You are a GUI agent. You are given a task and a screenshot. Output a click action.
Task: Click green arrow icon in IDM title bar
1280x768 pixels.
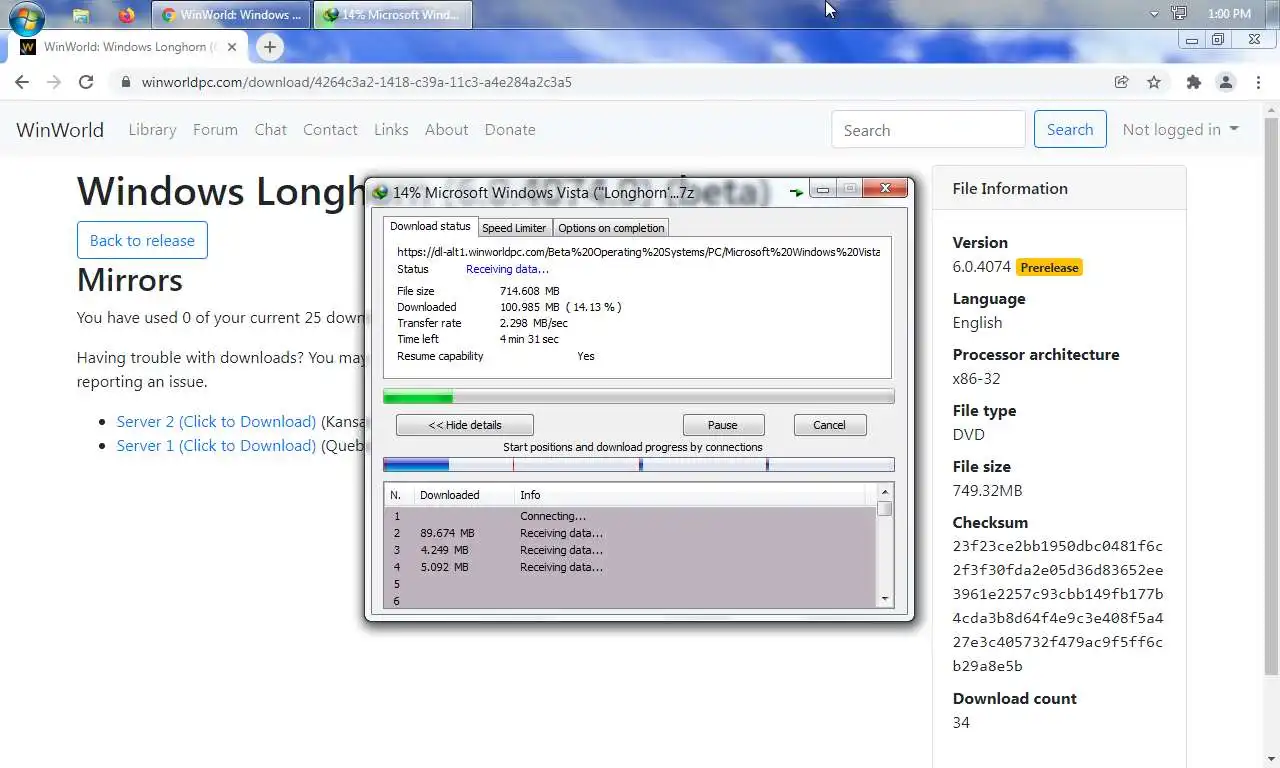tap(796, 192)
